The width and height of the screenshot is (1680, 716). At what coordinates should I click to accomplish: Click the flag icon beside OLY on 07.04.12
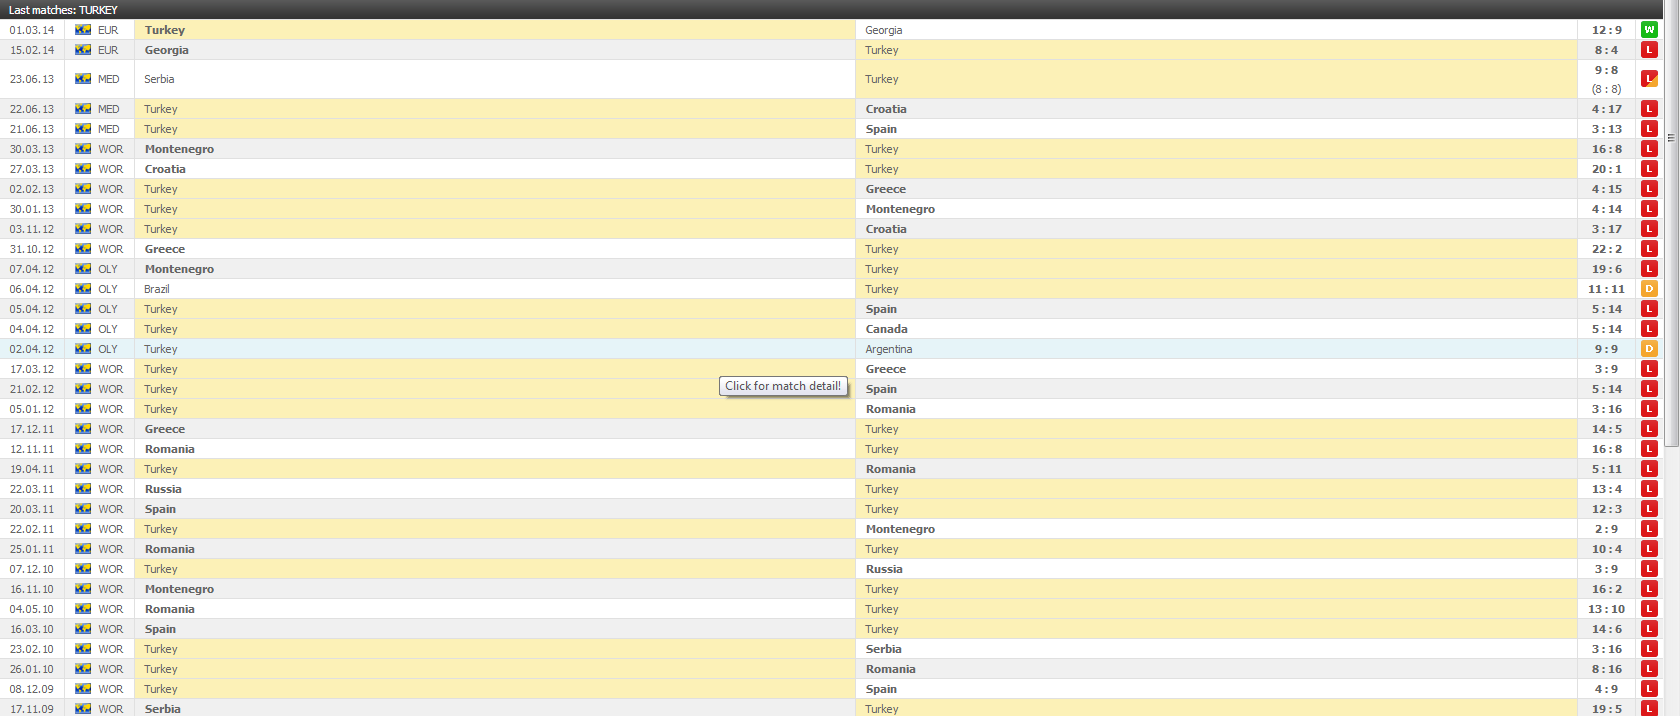(x=83, y=269)
